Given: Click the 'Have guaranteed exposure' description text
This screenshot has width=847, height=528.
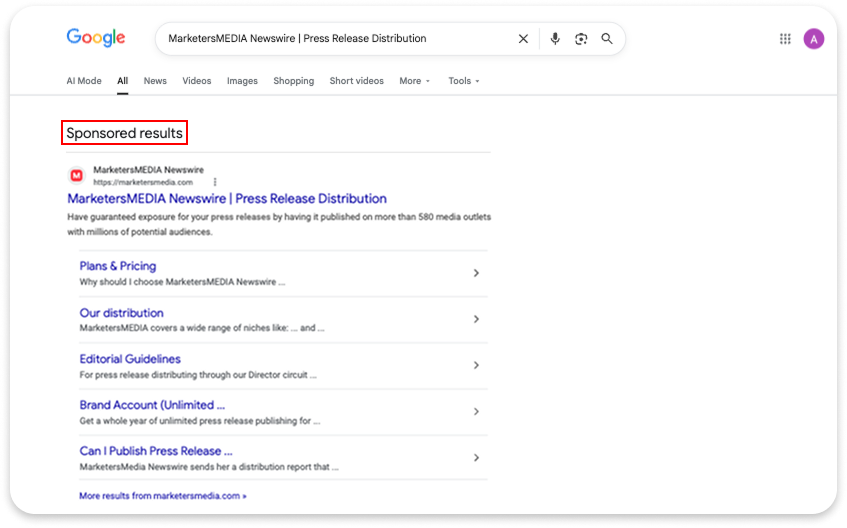Looking at the screenshot, I should [x=279, y=224].
